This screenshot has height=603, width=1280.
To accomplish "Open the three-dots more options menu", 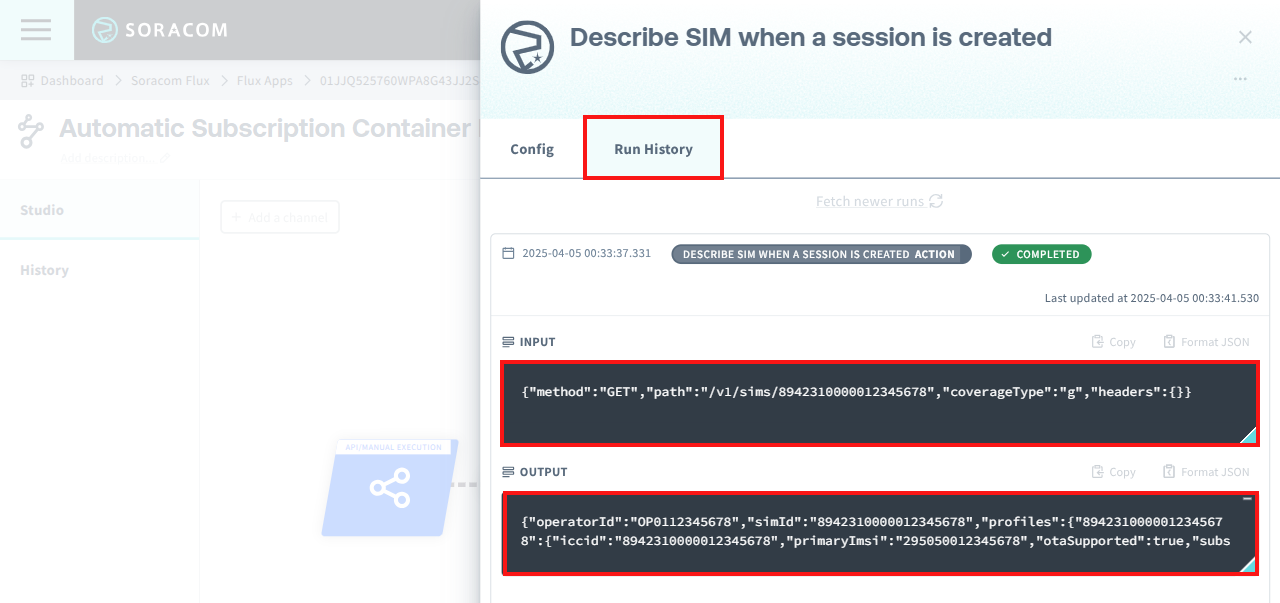I will (1240, 79).
